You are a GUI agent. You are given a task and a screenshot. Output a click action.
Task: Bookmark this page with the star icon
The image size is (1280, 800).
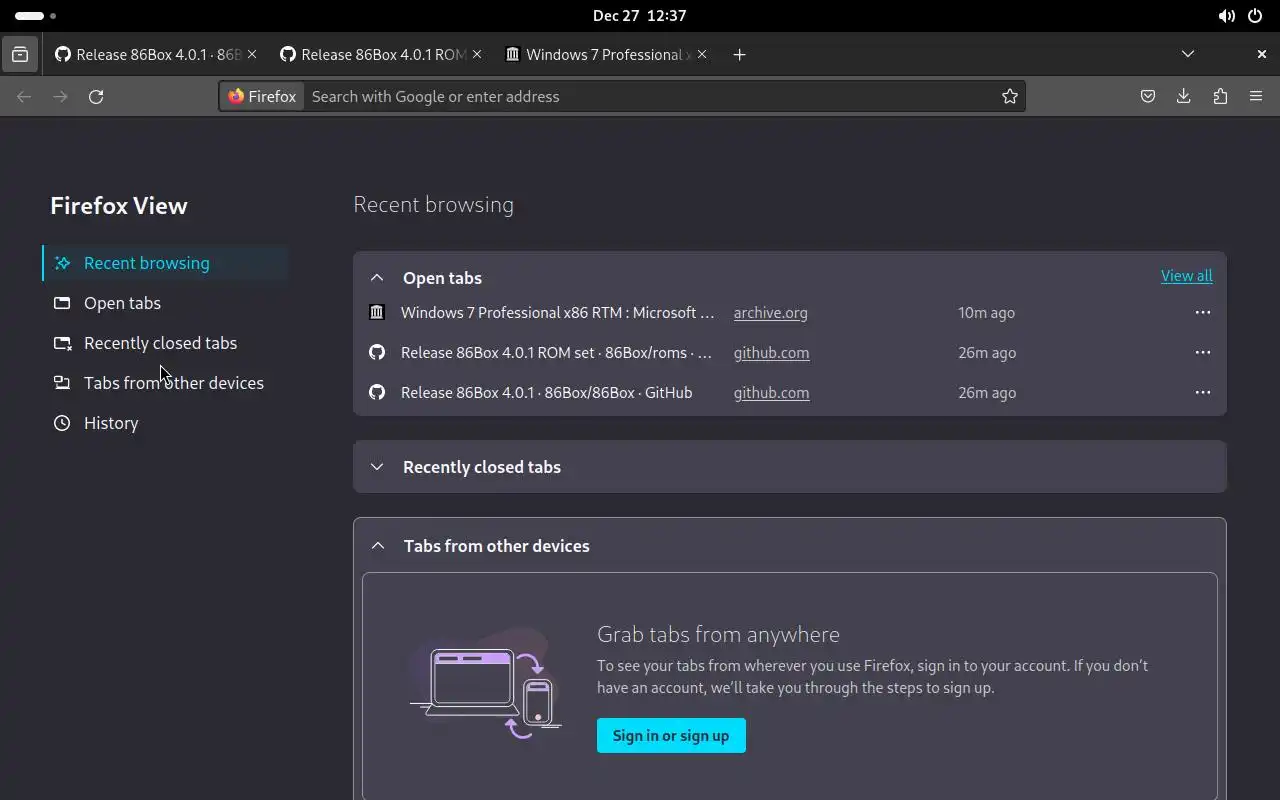(1010, 97)
